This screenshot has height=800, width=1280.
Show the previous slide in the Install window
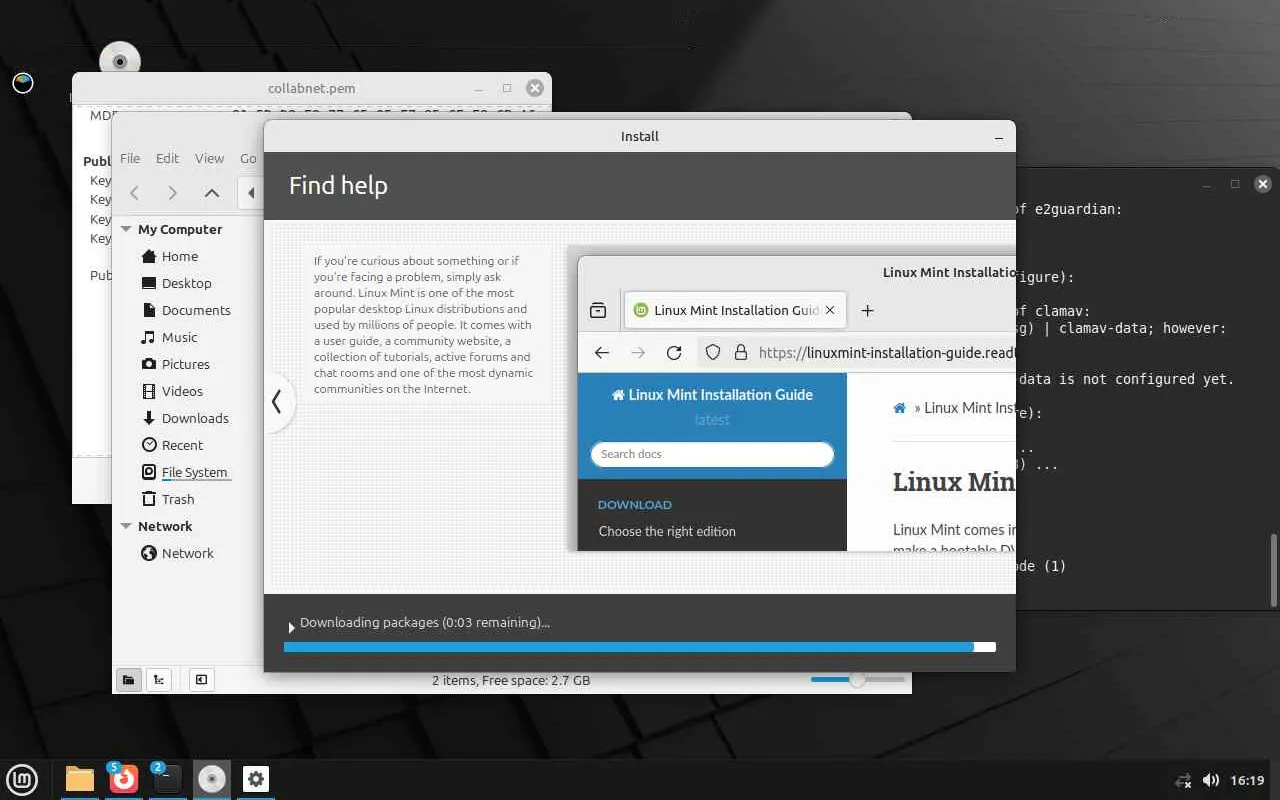coord(277,402)
